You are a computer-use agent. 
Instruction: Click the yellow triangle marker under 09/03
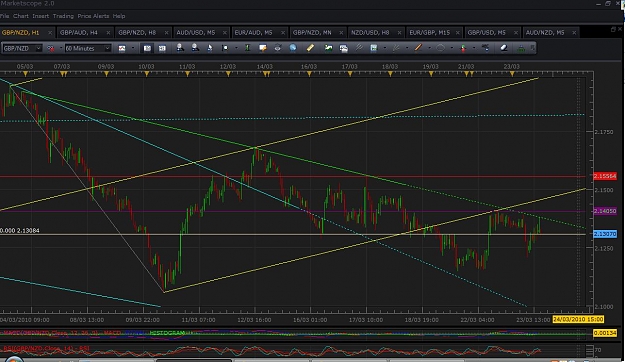coord(106,74)
